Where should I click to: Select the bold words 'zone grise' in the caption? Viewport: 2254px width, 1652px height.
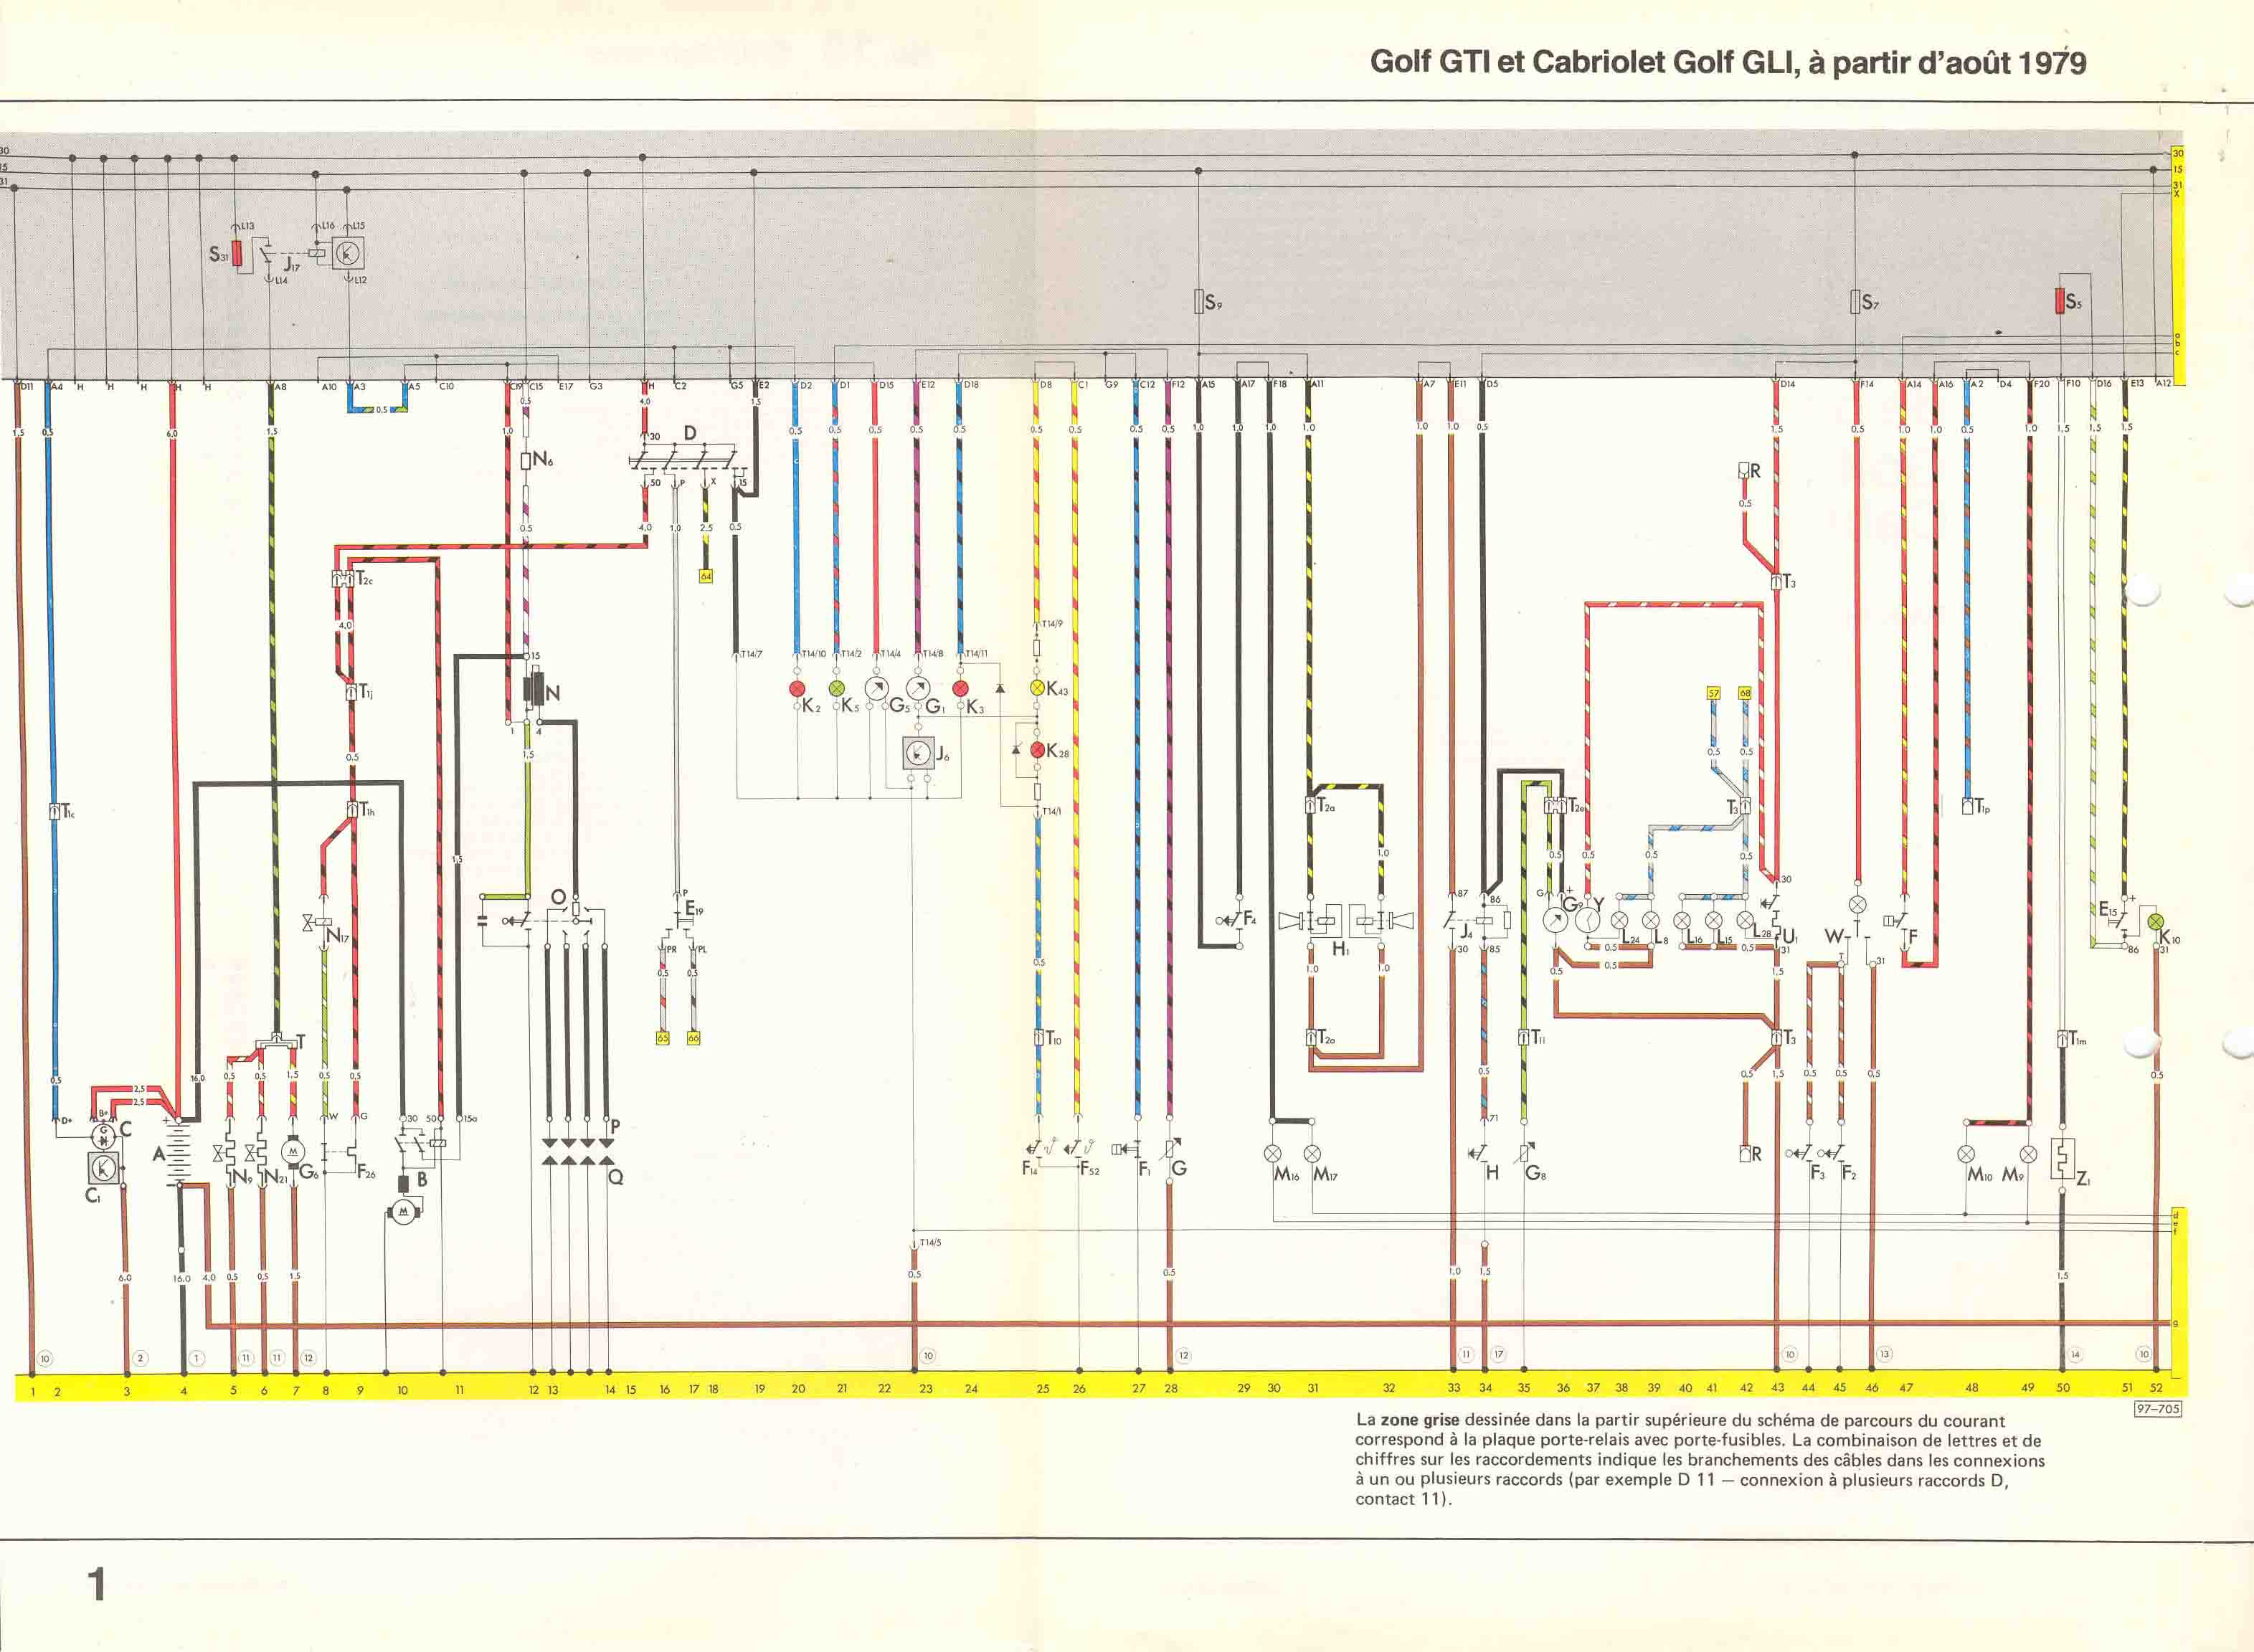(1420, 1420)
